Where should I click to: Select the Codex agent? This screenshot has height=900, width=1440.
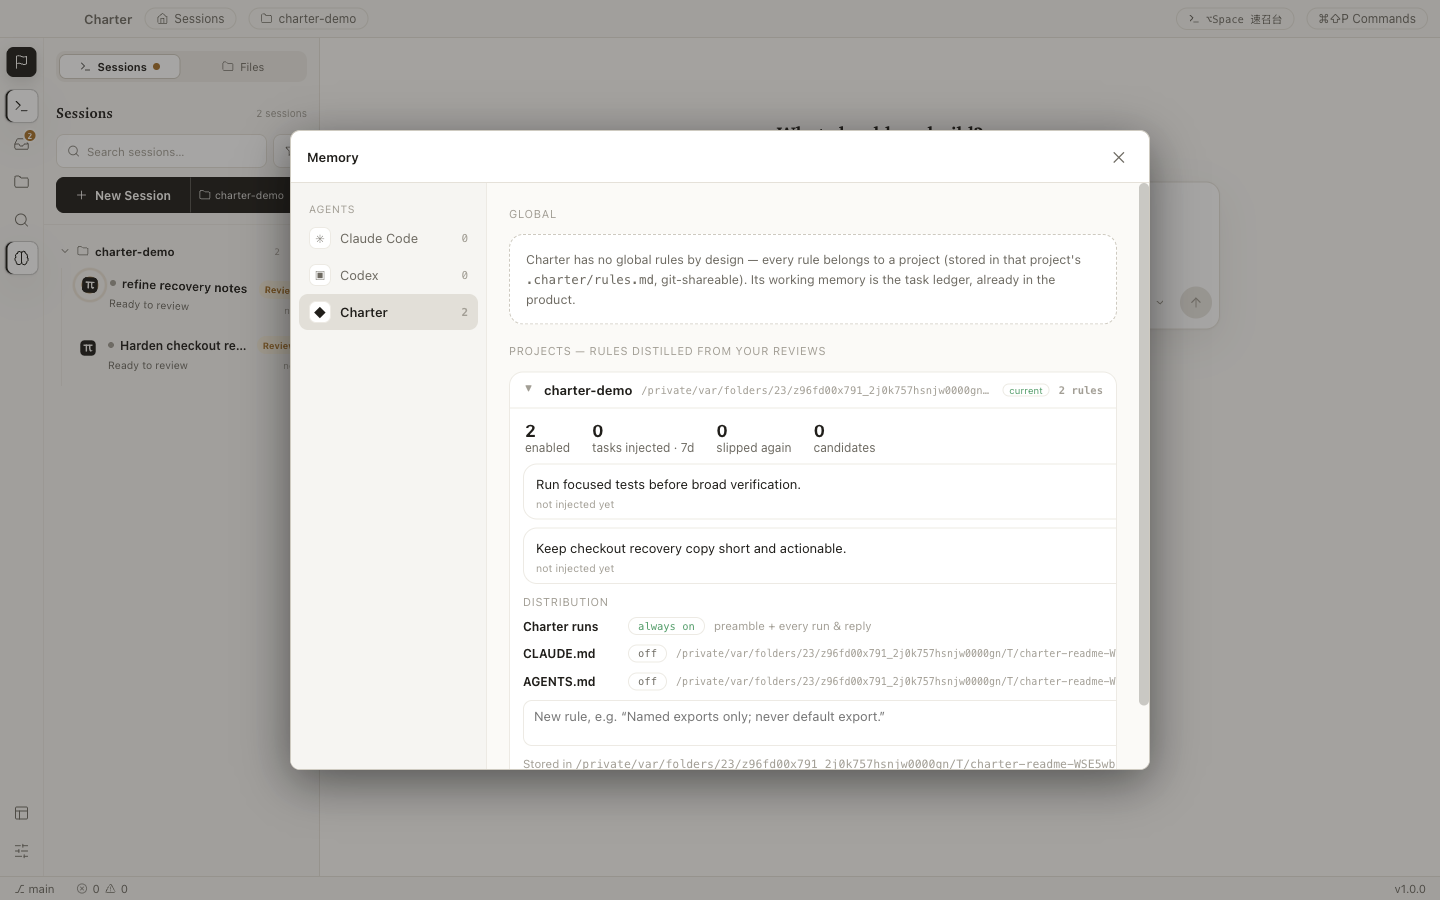(388, 275)
